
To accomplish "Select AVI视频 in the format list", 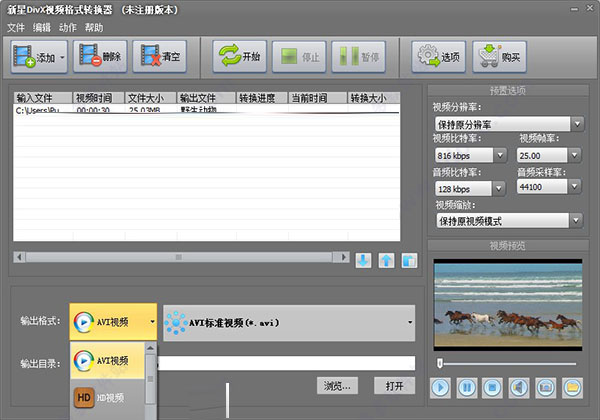I will click(x=108, y=360).
